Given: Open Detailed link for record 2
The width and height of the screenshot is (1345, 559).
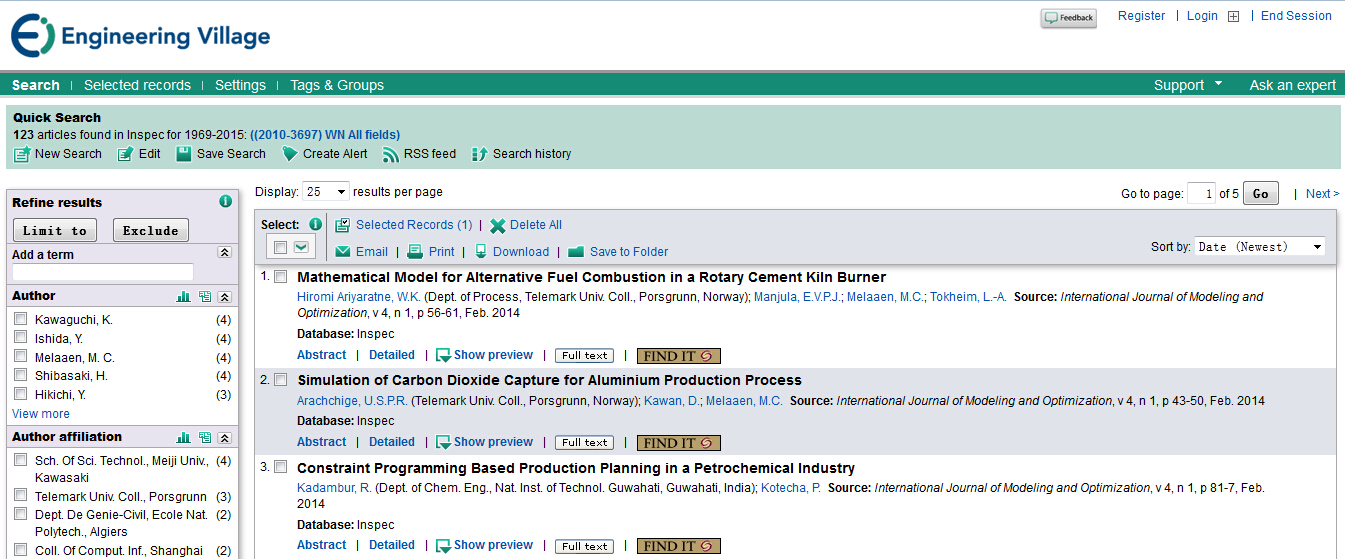Looking at the screenshot, I should pyautogui.click(x=392, y=442).
